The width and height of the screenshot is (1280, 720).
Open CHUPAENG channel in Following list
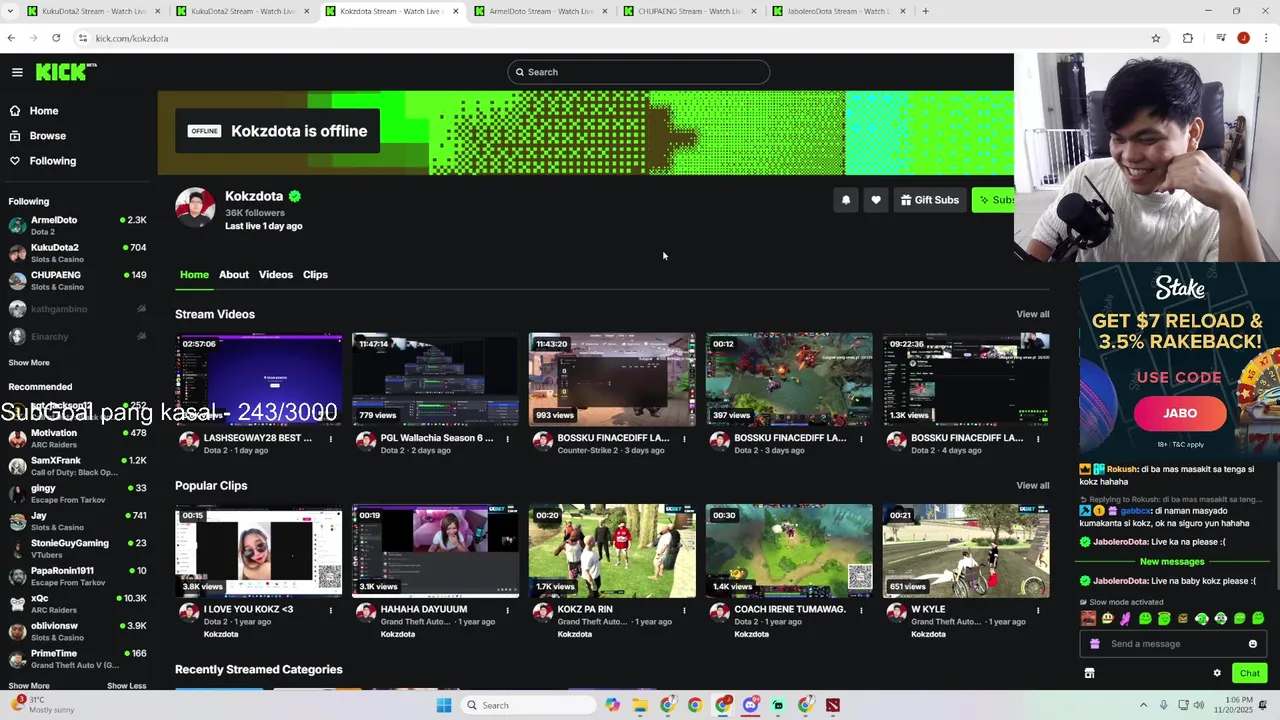click(77, 280)
